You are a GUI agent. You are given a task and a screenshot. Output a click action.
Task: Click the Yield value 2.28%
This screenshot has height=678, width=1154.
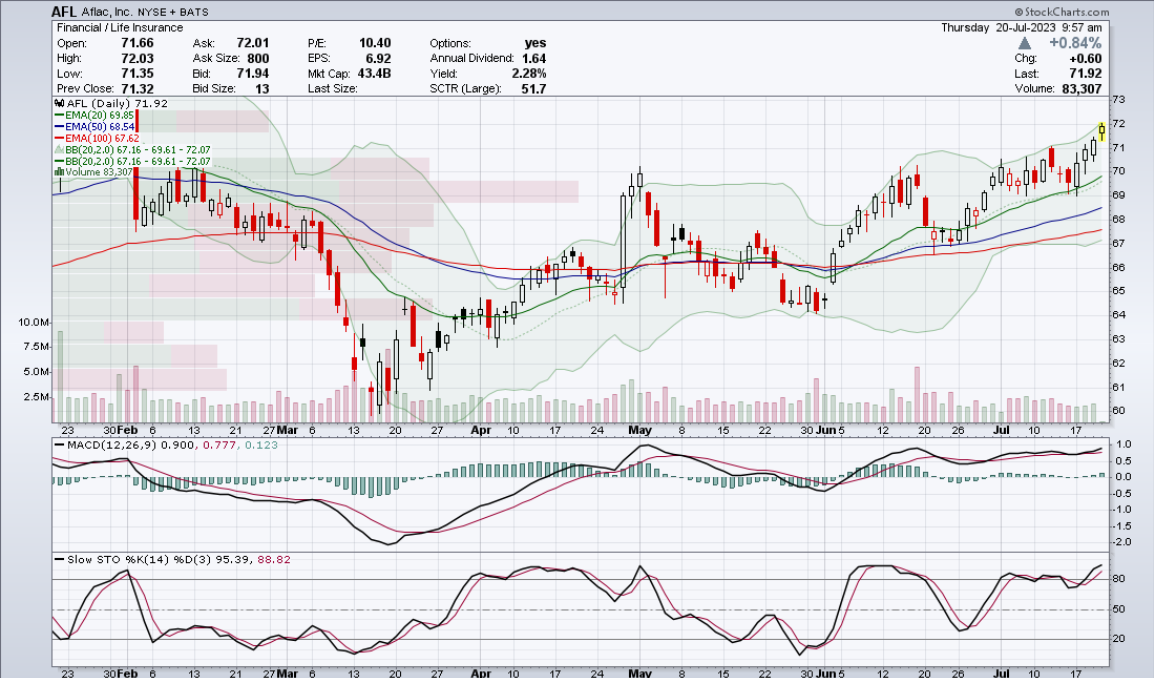(530, 74)
